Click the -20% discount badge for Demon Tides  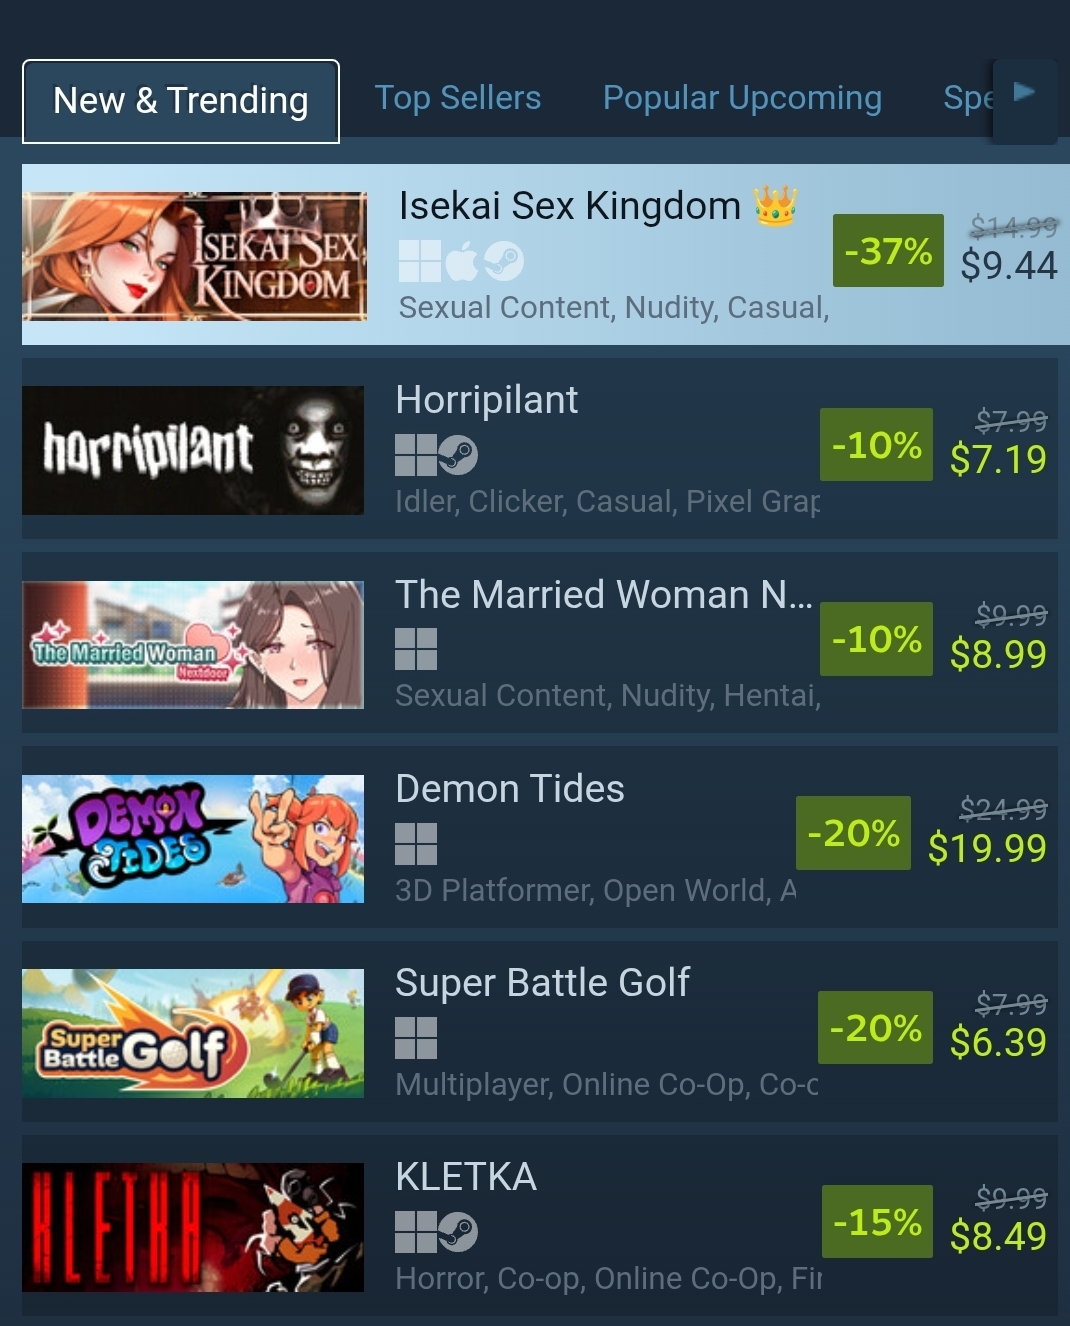click(853, 833)
